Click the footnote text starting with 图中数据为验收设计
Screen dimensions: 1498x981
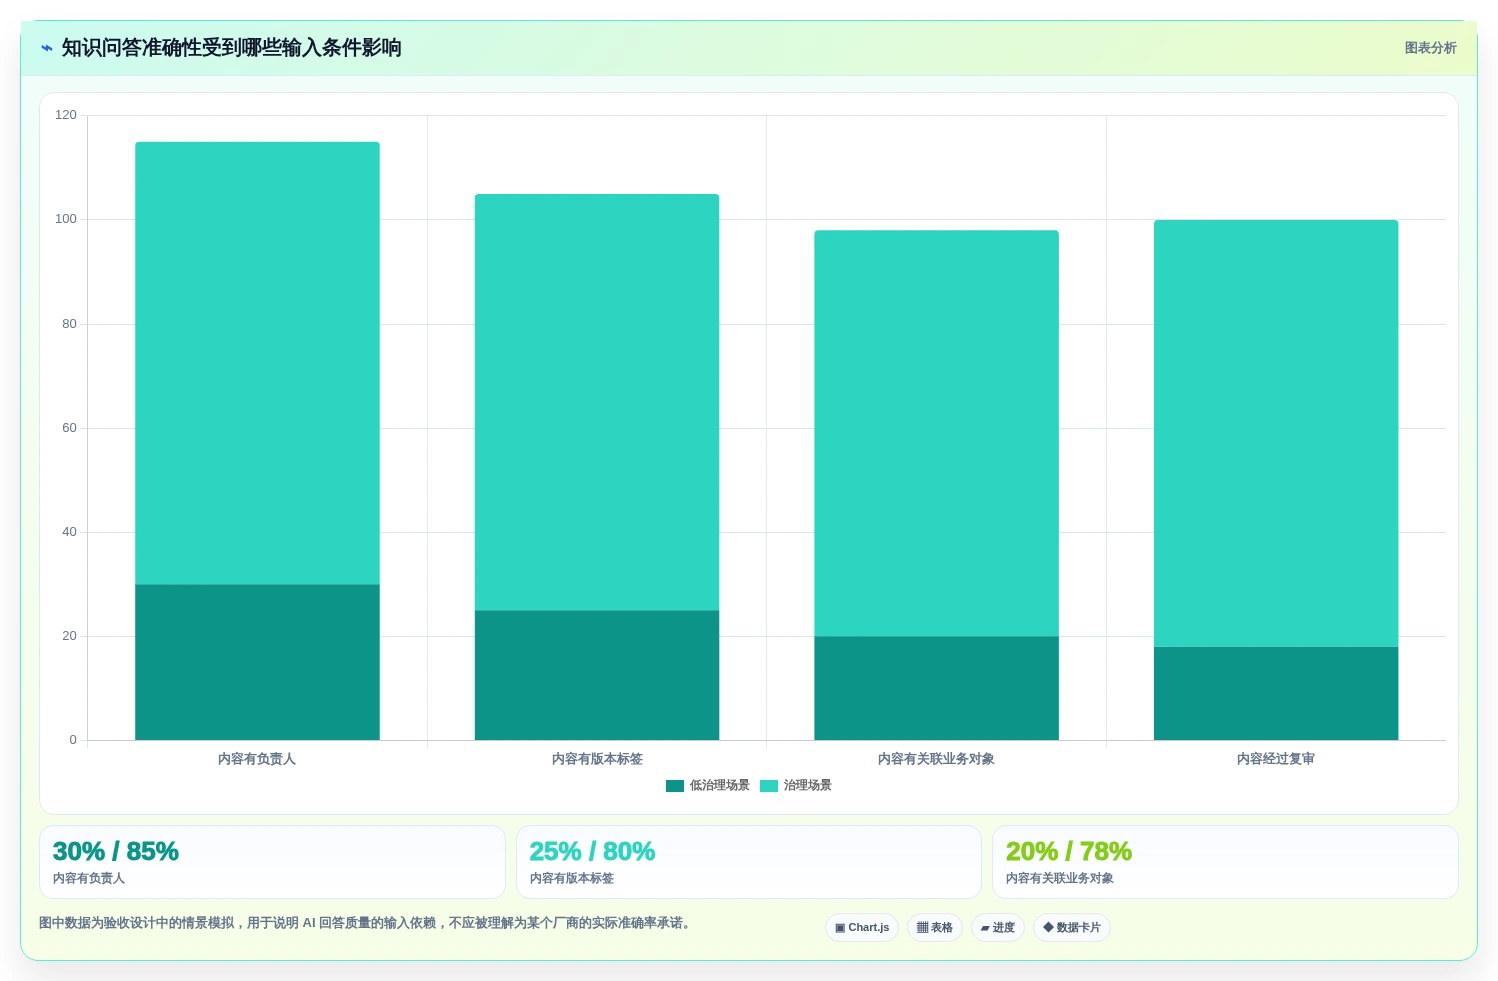coord(366,923)
